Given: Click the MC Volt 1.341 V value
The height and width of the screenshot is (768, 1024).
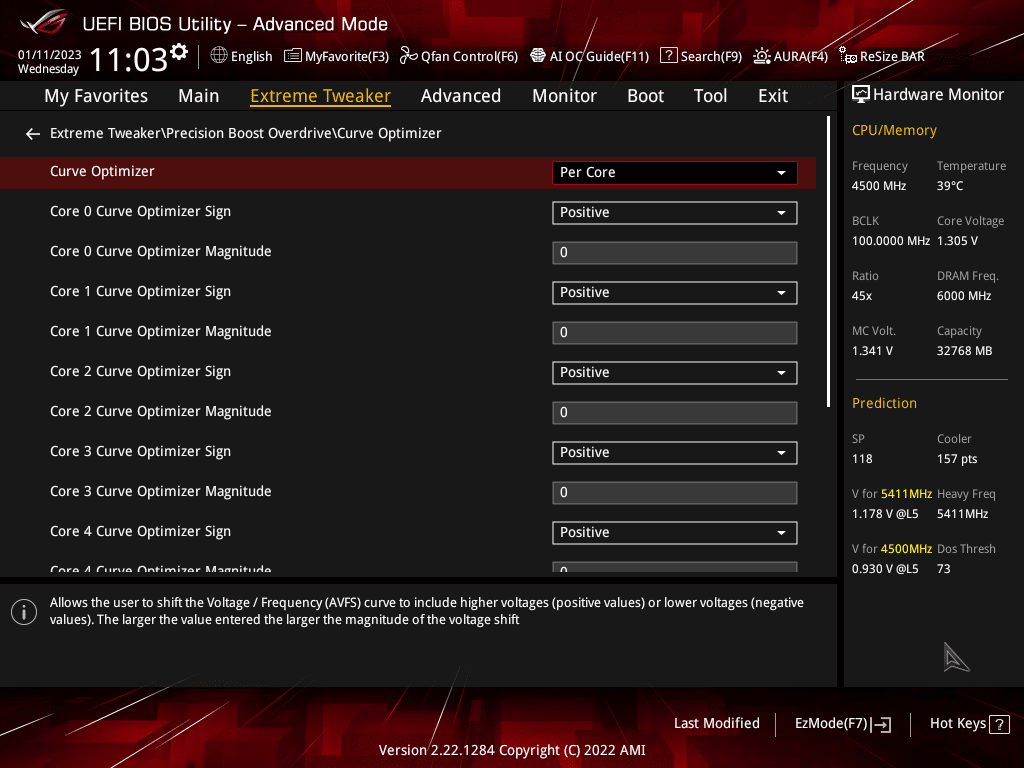Looking at the screenshot, I should [872, 351].
